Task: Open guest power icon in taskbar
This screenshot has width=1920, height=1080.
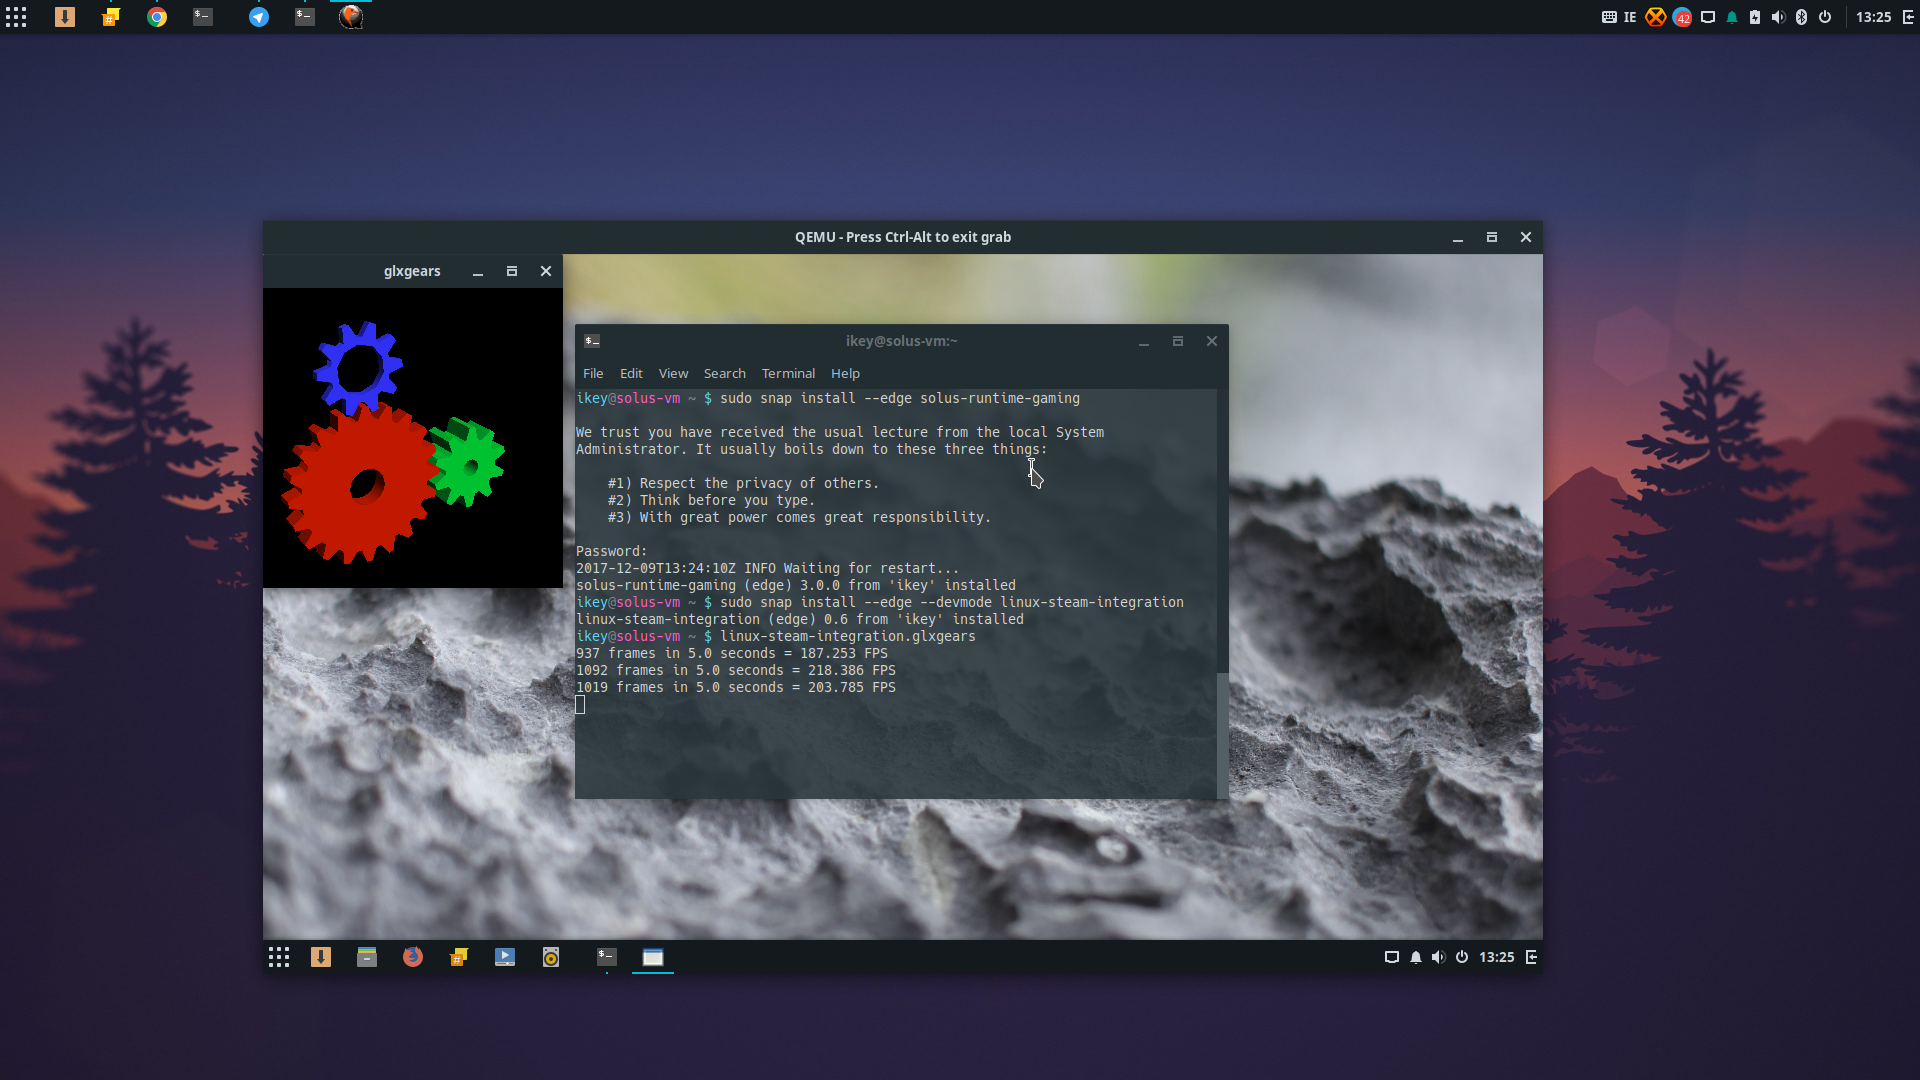Action: tap(1462, 957)
